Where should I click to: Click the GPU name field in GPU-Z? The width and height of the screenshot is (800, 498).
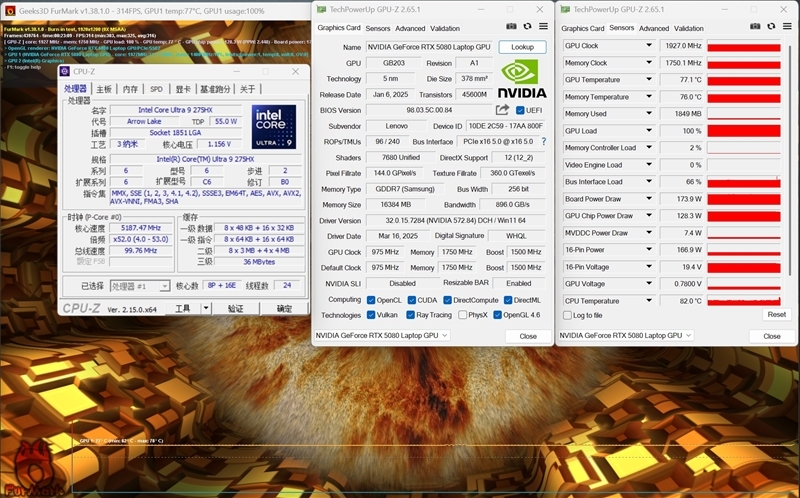tap(429, 47)
